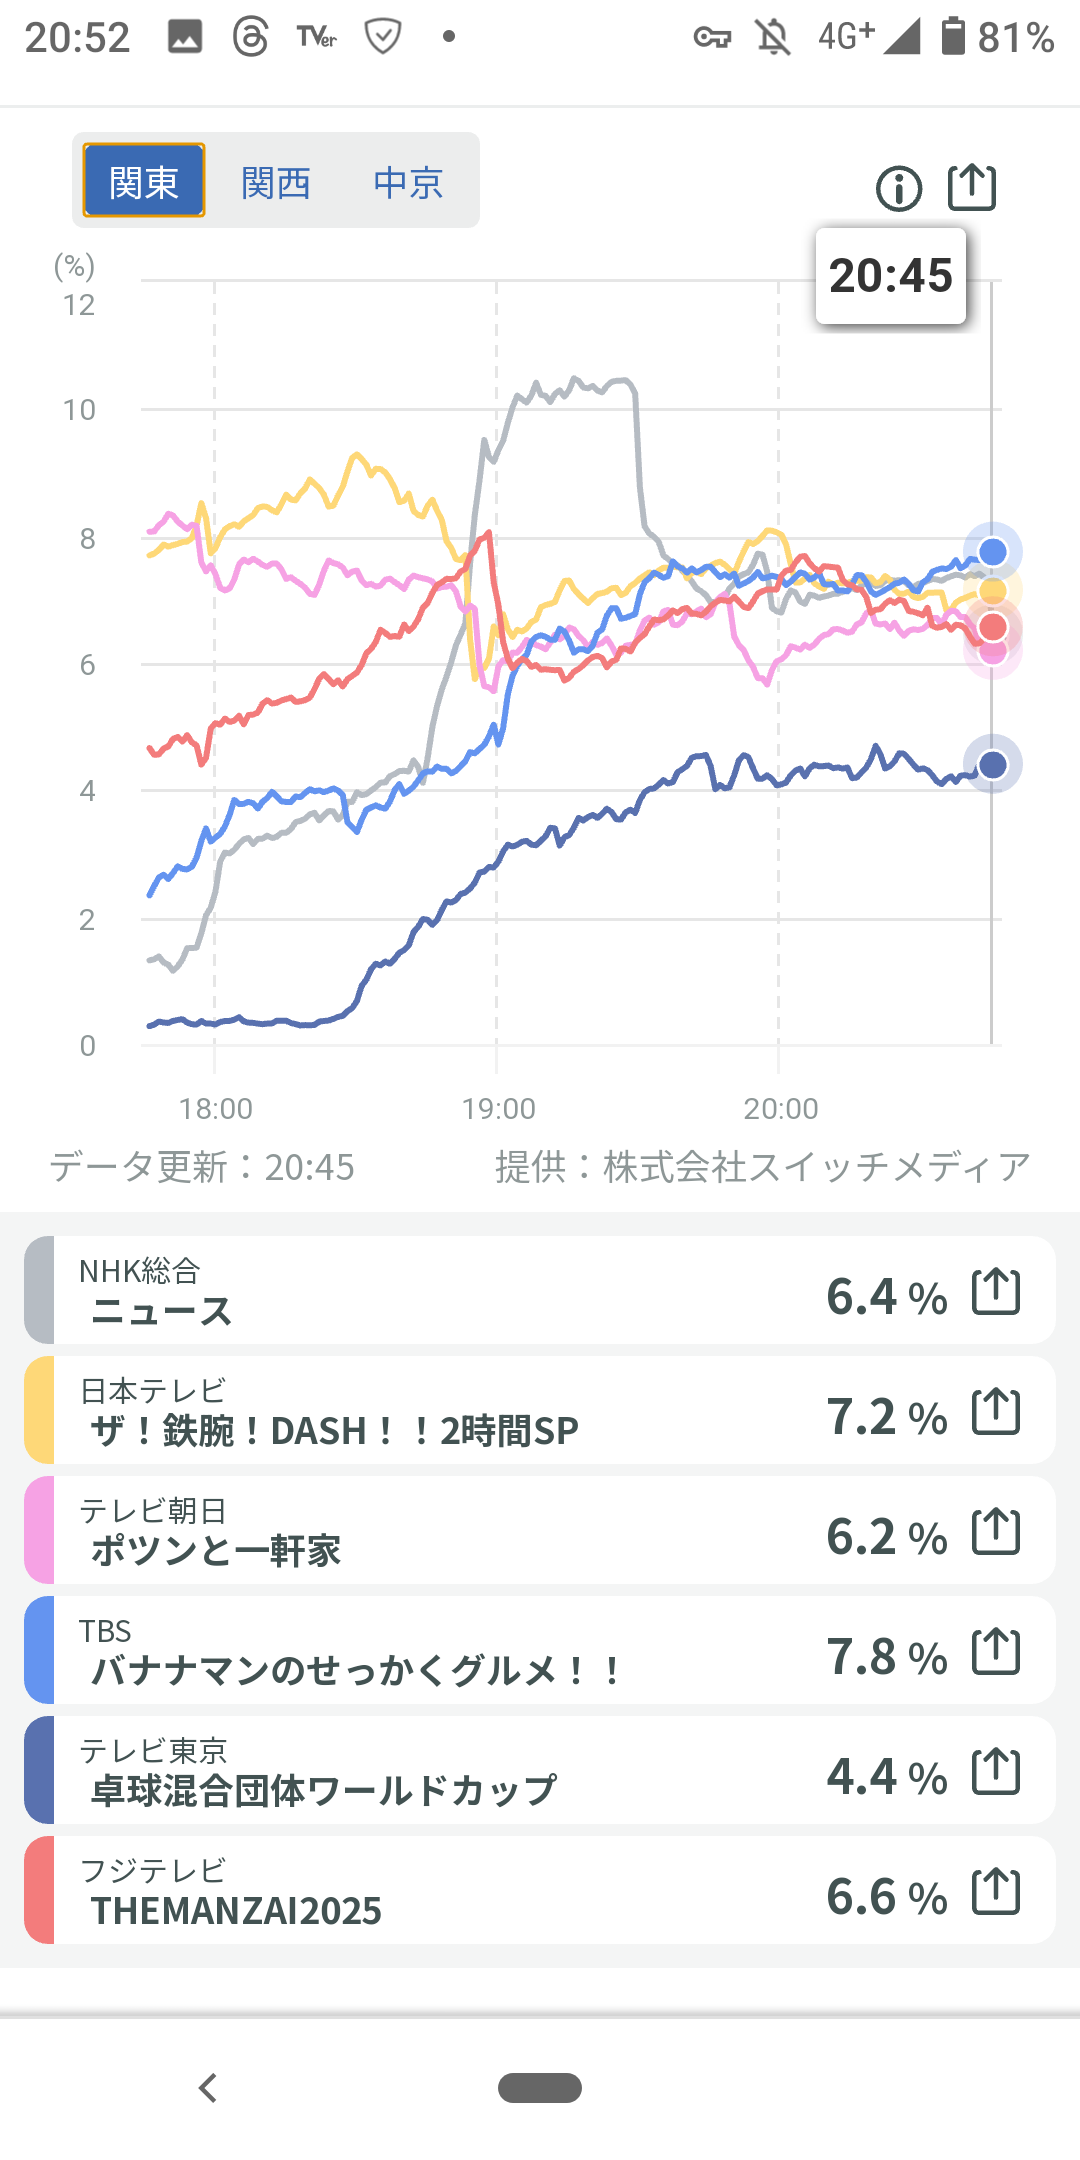The image size is (1080, 2160).
Task: Share the フジテレビ THEMANZAI2025 rating
Action: 996,1891
